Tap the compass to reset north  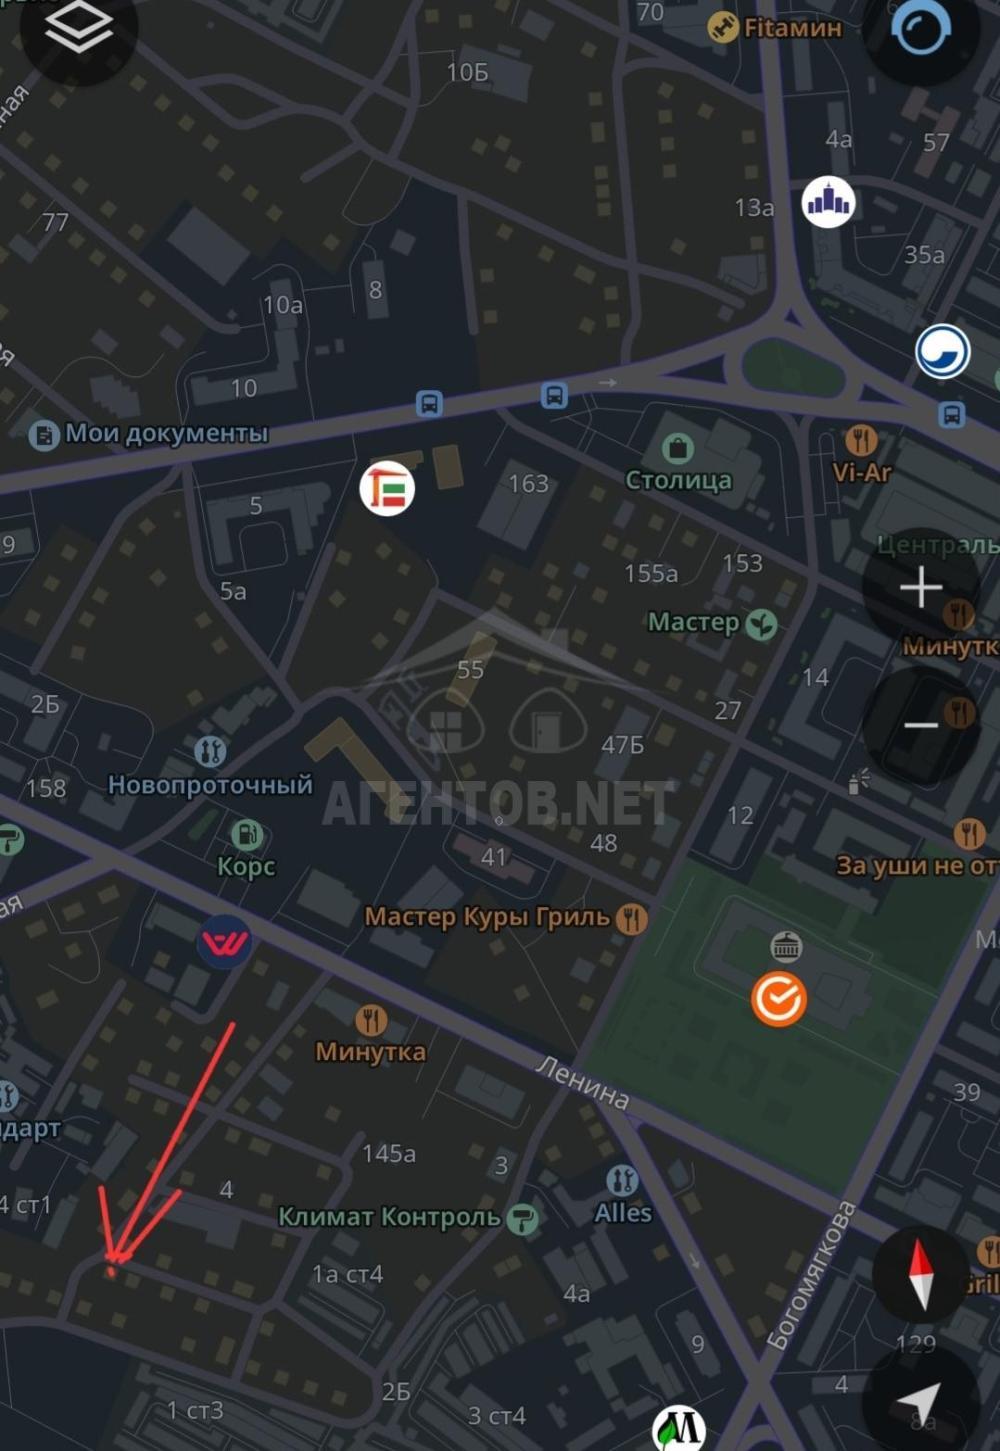coord(920,1274)
